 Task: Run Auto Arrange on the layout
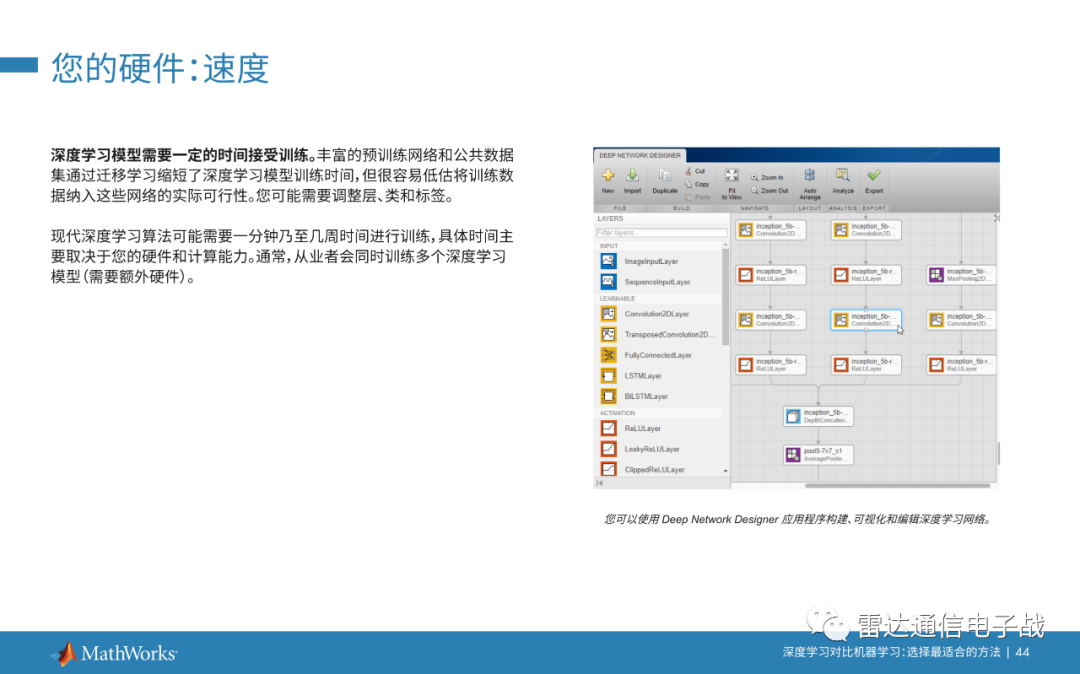pos(810,184)
